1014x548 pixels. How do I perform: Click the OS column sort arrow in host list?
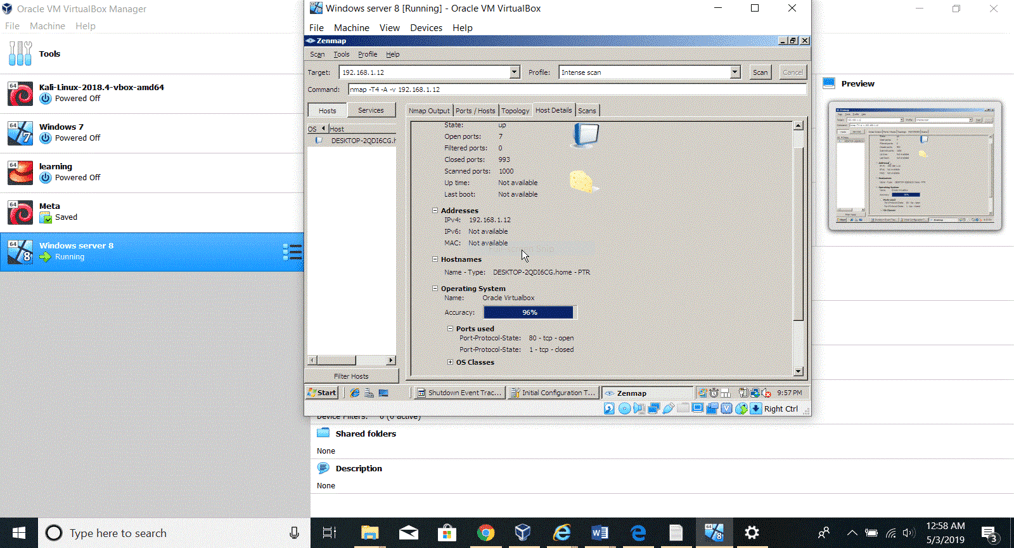click(x=323, y=129)
